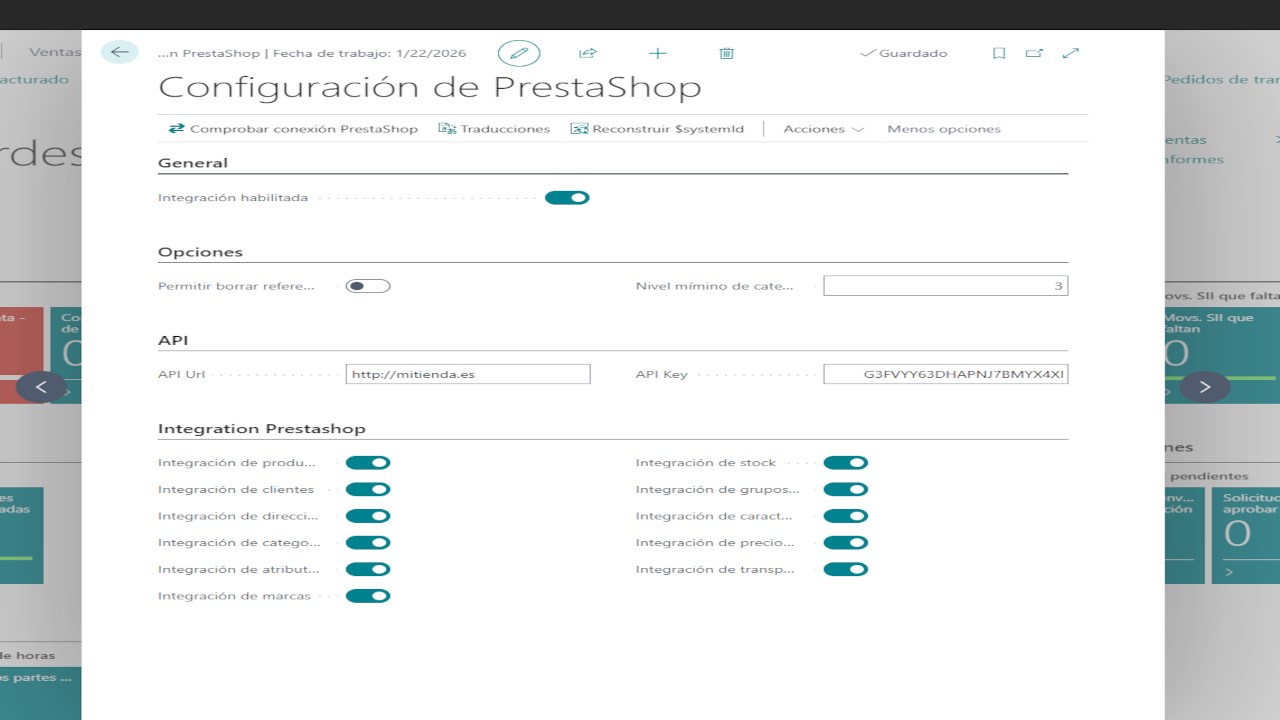
Task: Enable the Integración habilitada toggle
Action: [567, 197]
